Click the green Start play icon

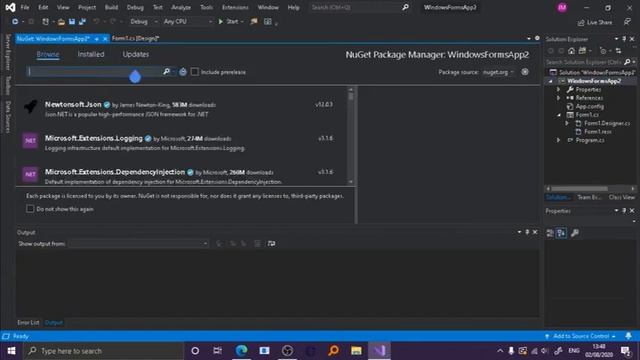coord(221,22)
